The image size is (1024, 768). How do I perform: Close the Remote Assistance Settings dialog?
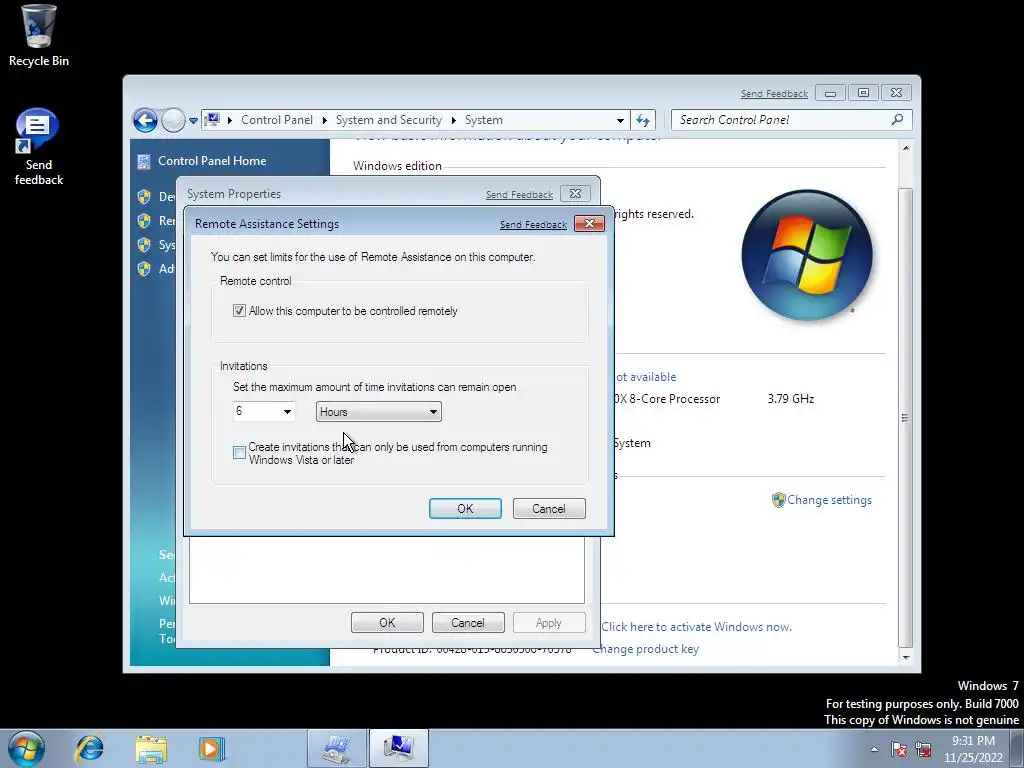pyautogui.click(x=589, y=223)
